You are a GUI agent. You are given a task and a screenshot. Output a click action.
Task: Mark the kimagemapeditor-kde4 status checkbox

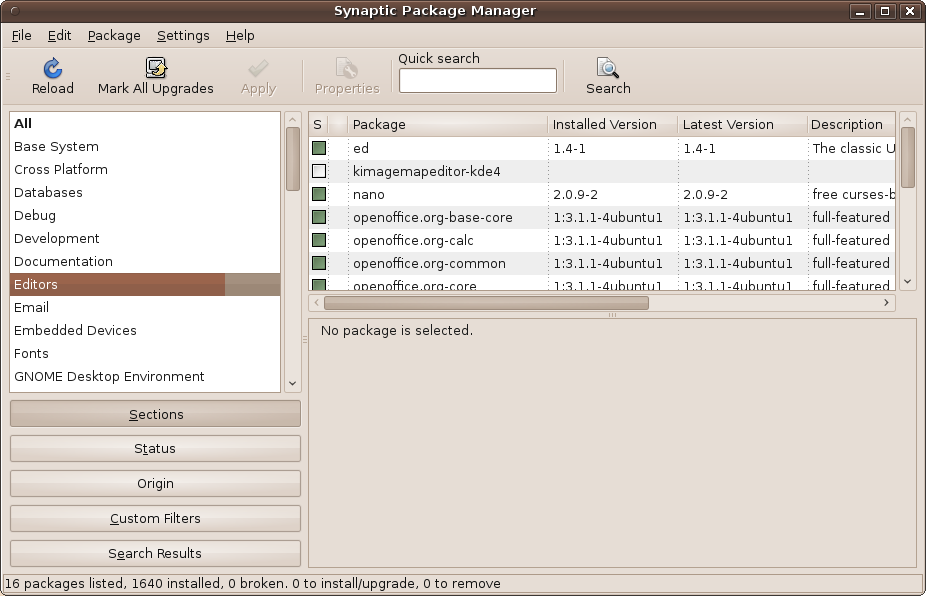point(319,171)
